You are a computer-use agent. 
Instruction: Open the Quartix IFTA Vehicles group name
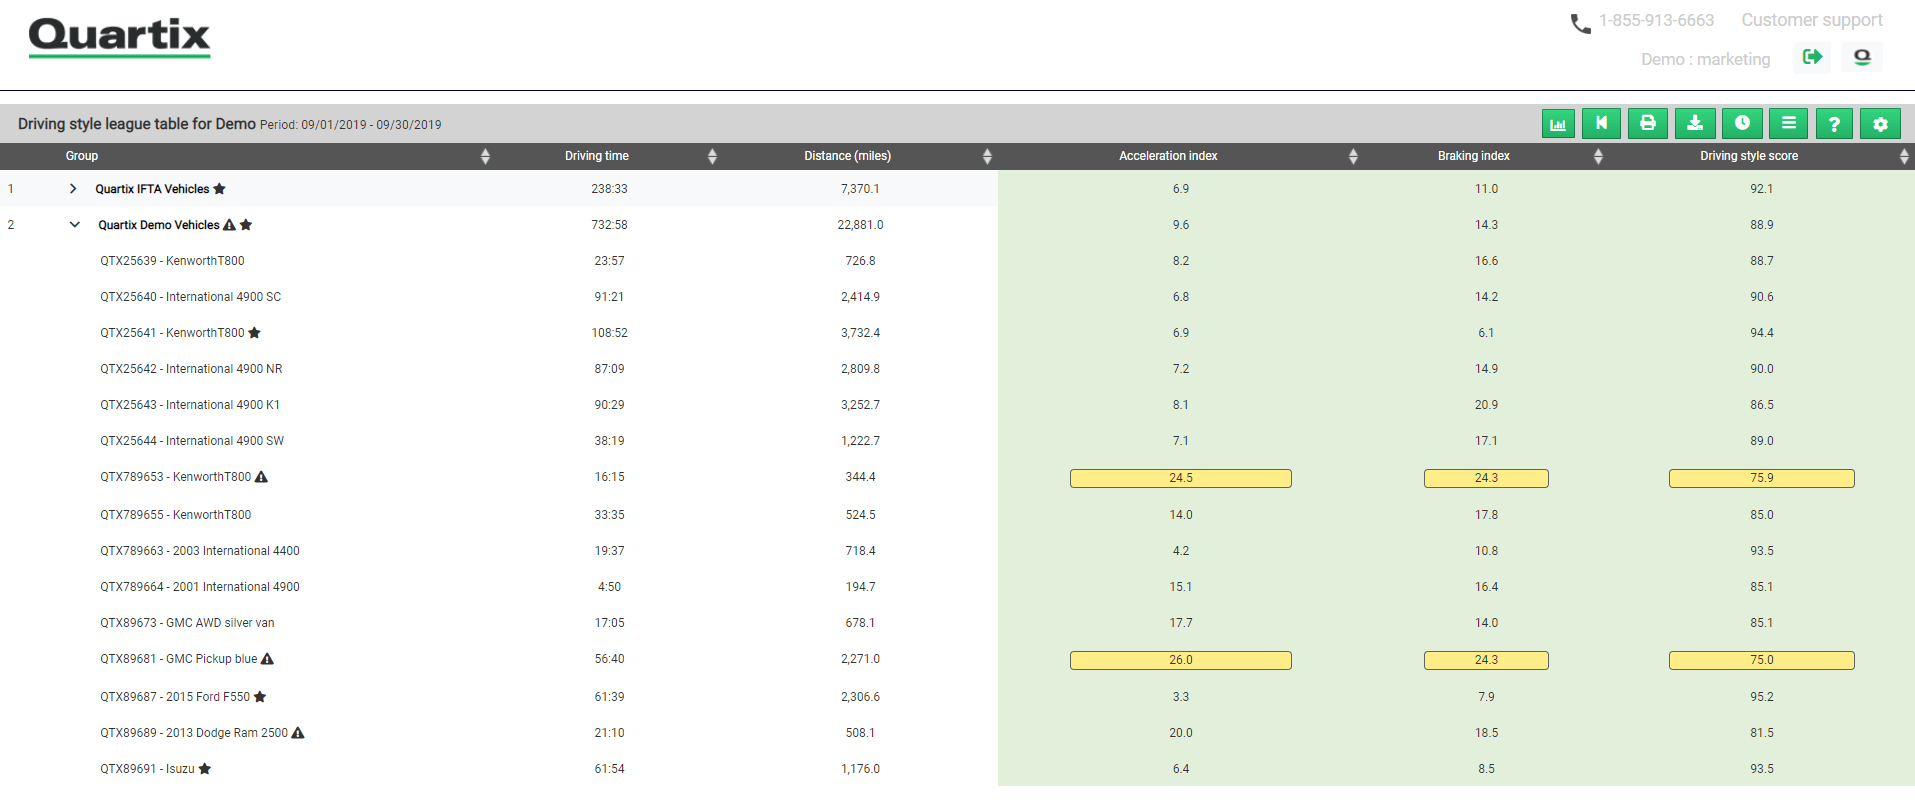(152, 189)
